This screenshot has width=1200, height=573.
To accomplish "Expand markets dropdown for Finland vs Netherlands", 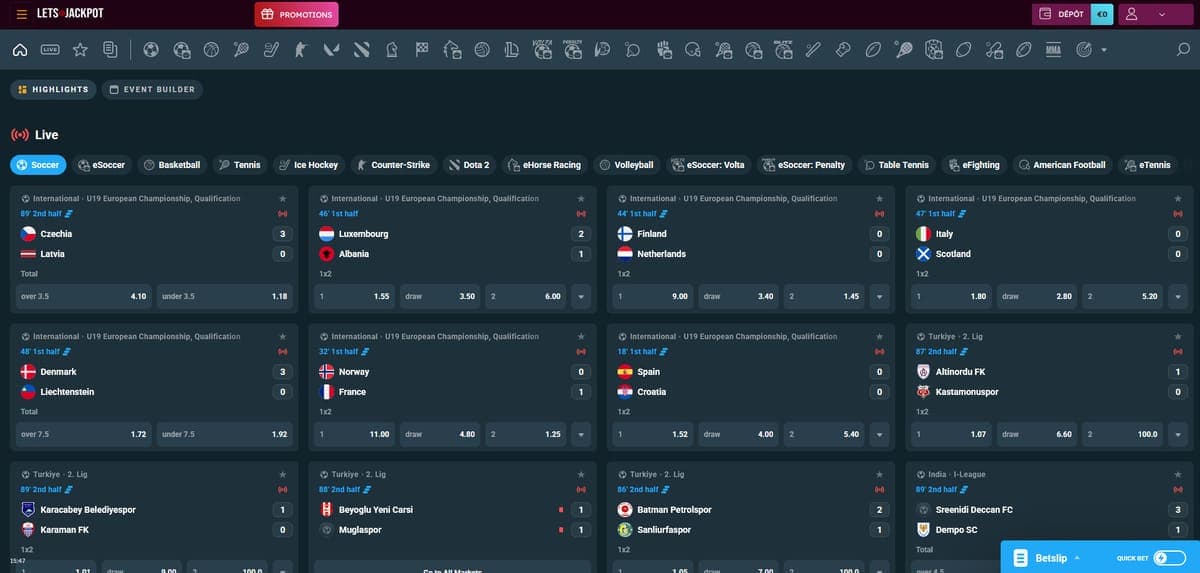I will point(880,296).
